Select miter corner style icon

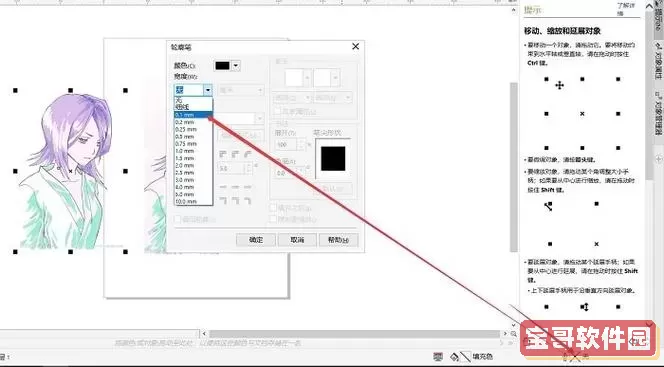click(x=223, y=155)
